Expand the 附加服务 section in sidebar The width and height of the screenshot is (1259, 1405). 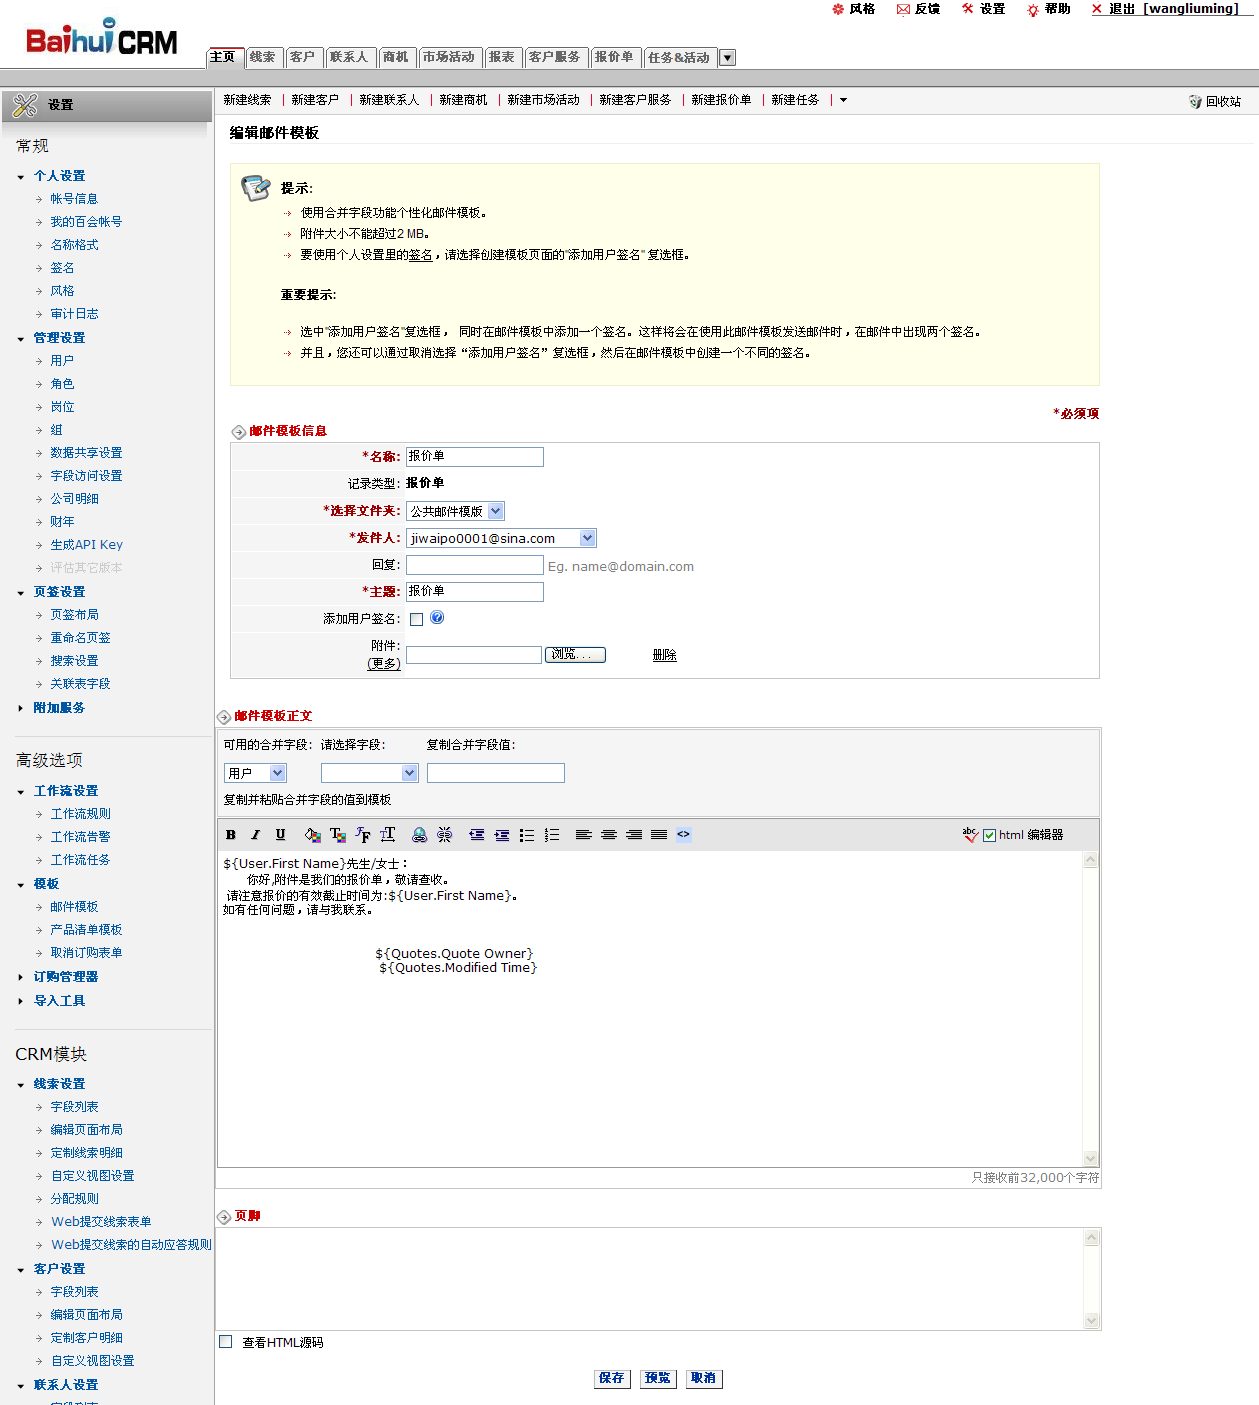(59, 708)
